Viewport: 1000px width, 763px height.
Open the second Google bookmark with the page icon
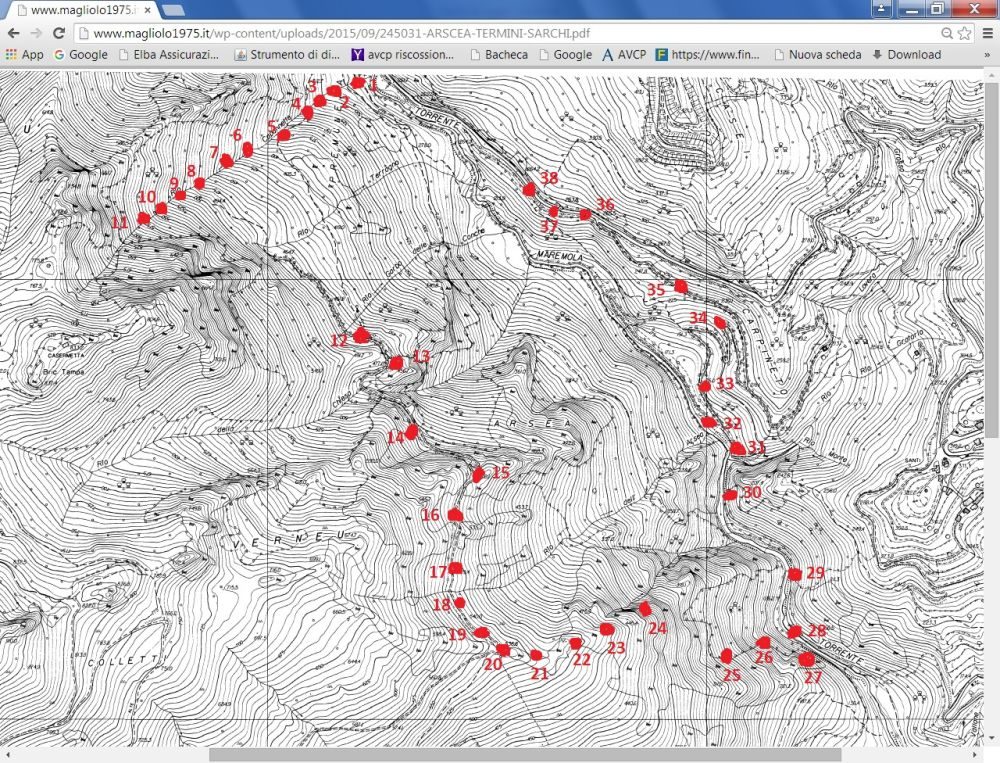(x=566, y=55)
